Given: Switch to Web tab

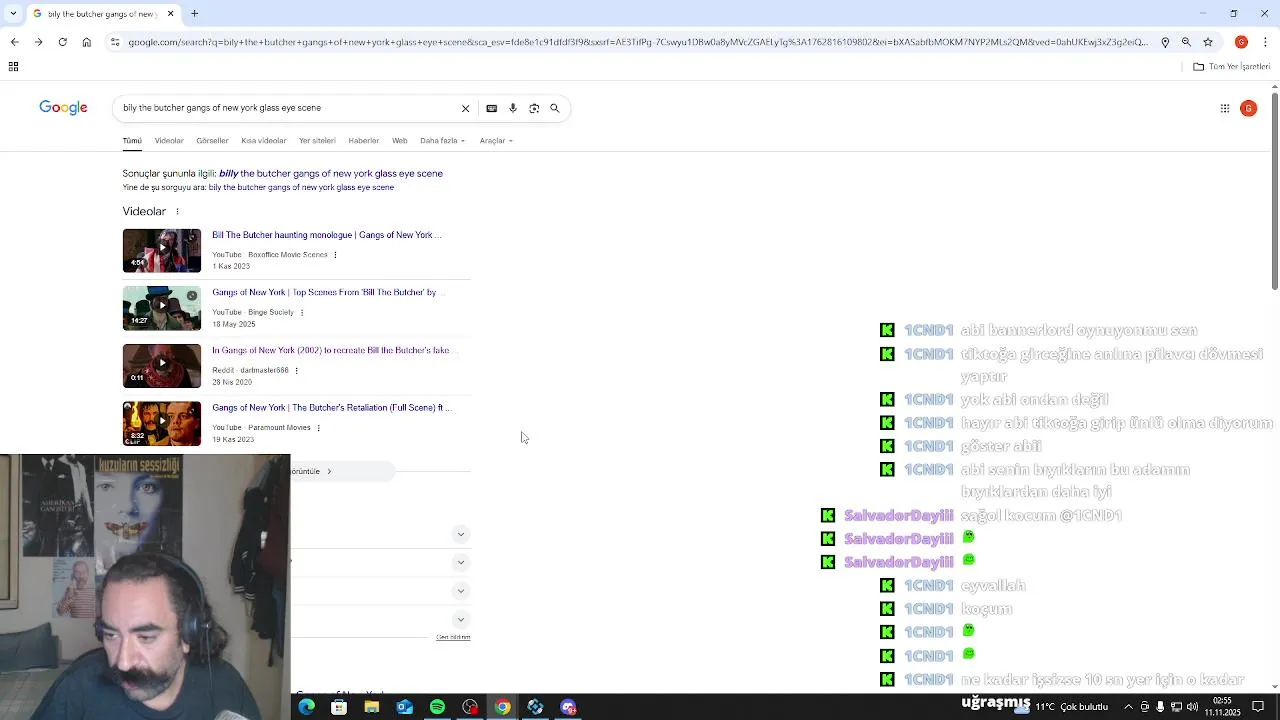Looking at the screenshot, I should (x=399, y=141).
